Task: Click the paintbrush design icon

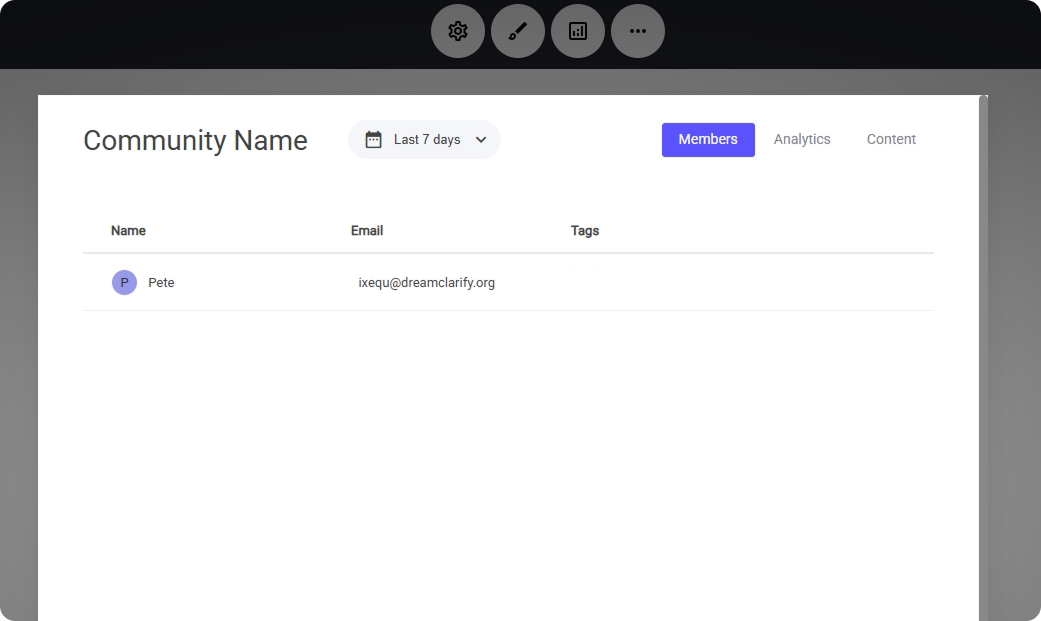Action: [x=518, y=31]
